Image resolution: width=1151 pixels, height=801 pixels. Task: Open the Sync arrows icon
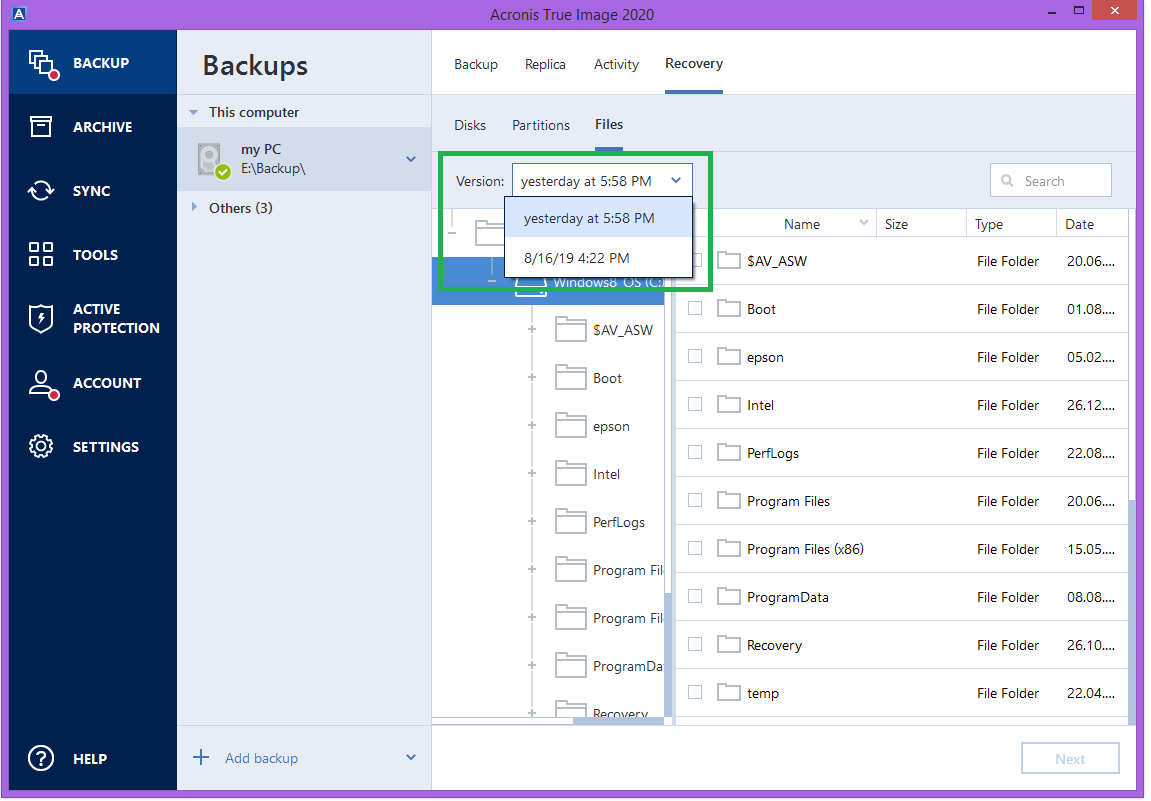pos(41,191)
